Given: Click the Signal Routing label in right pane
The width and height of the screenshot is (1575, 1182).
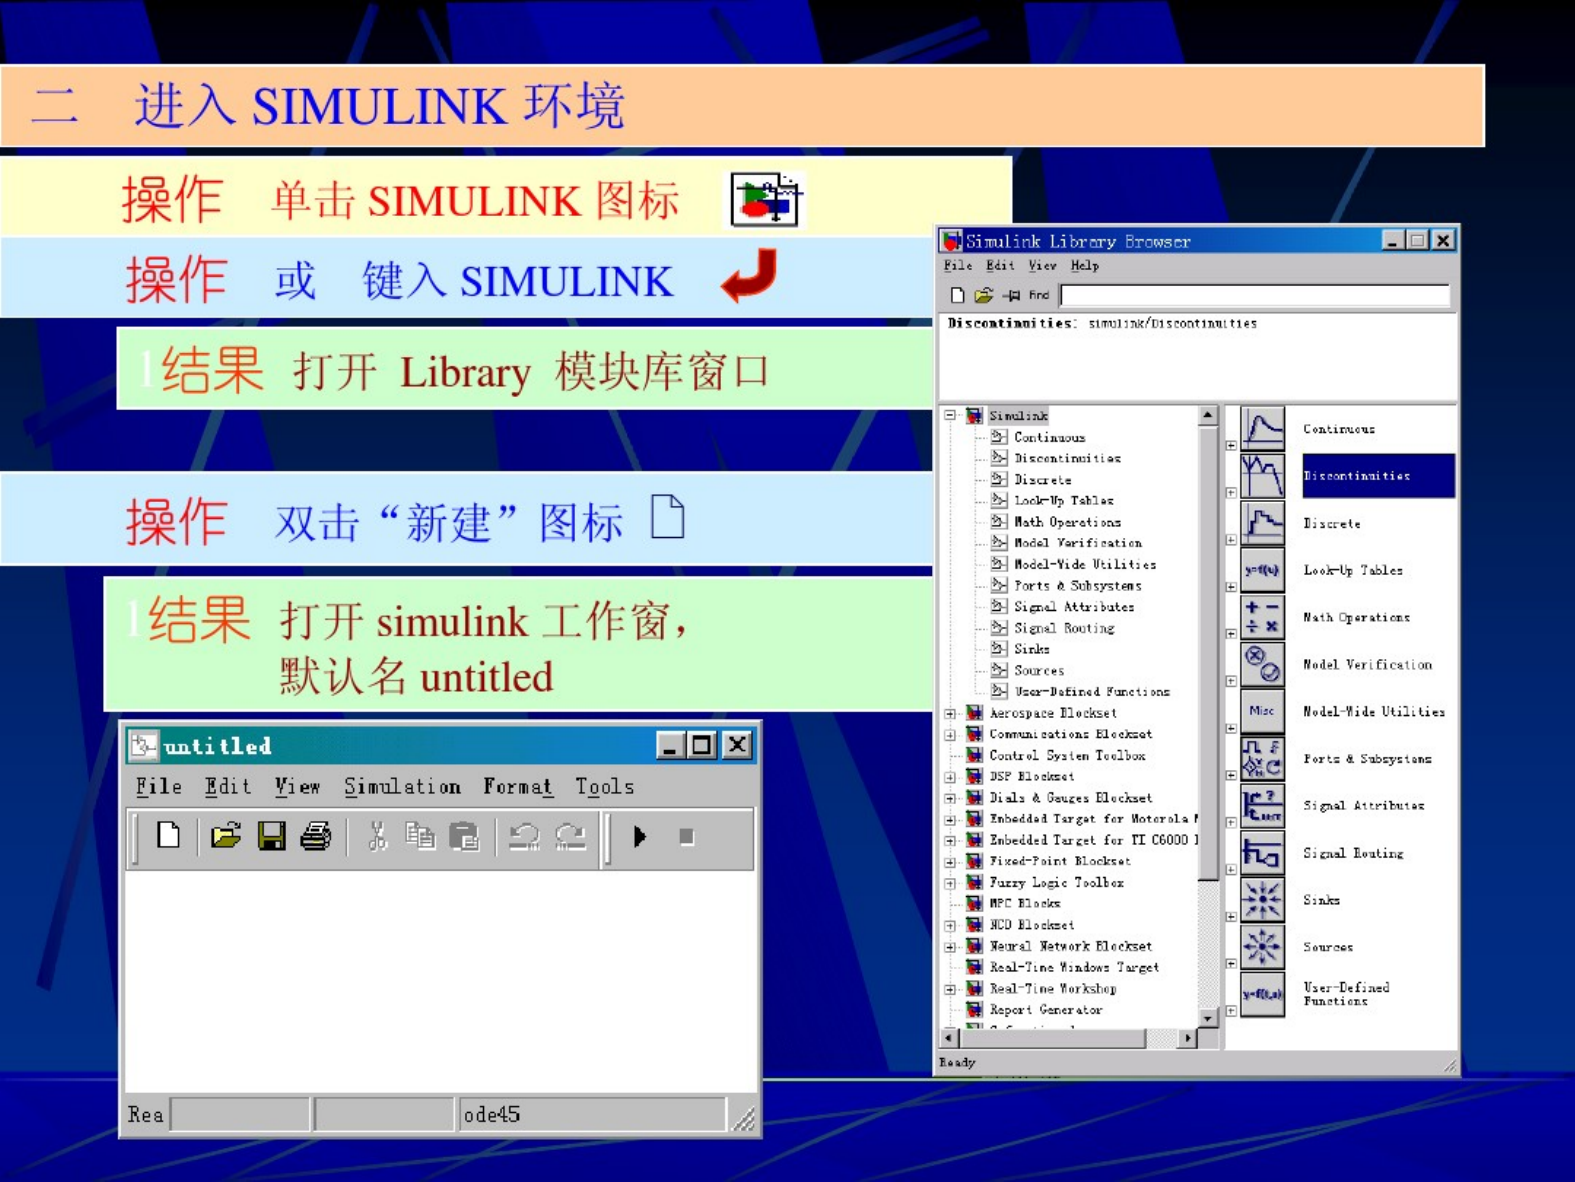Looking at the screenshot, I should coord(1353,853).
